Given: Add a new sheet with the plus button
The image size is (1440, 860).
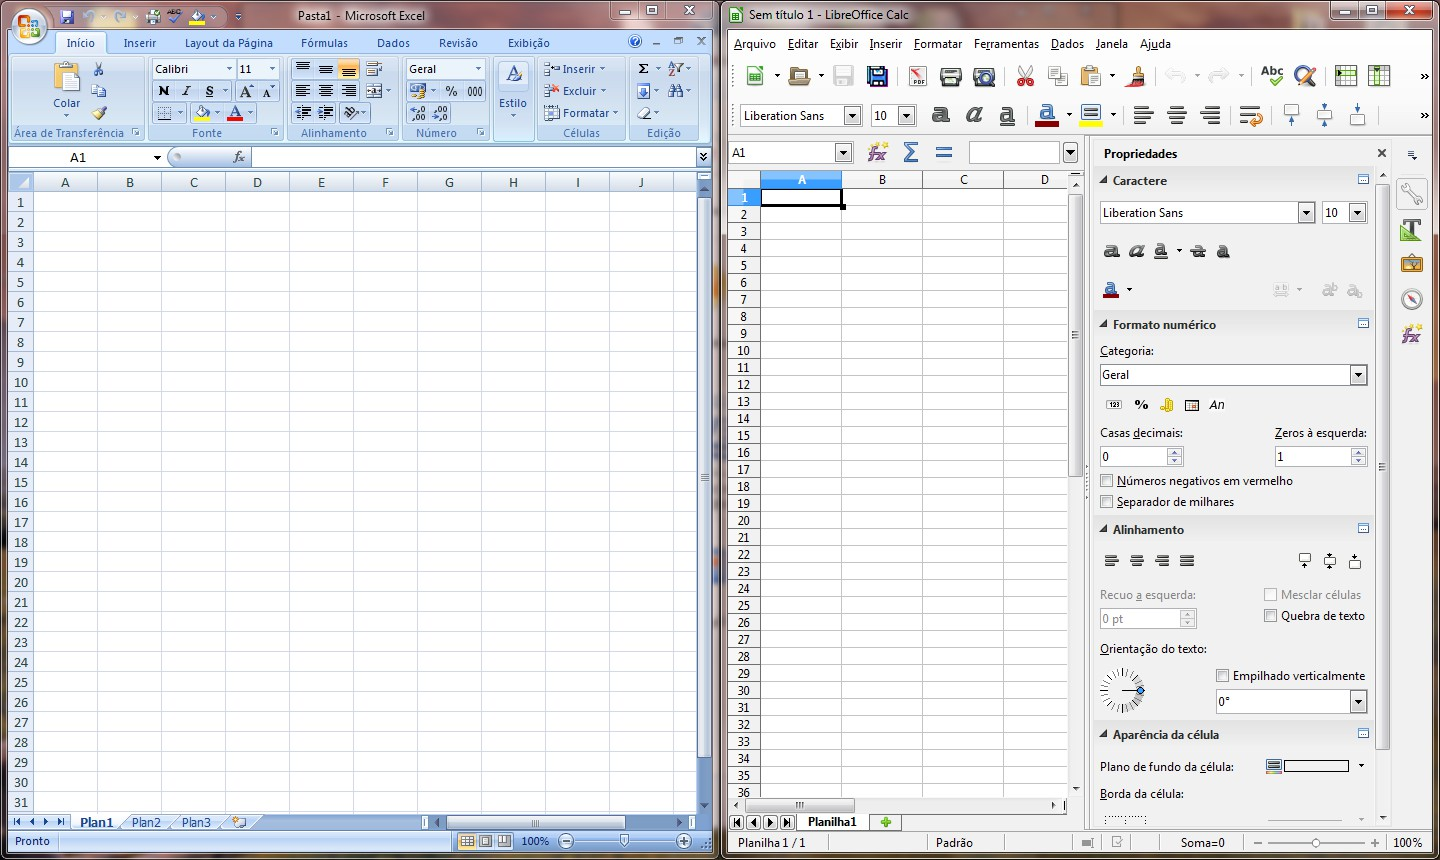Looking at the screenshot, I should tap(886, 822).
